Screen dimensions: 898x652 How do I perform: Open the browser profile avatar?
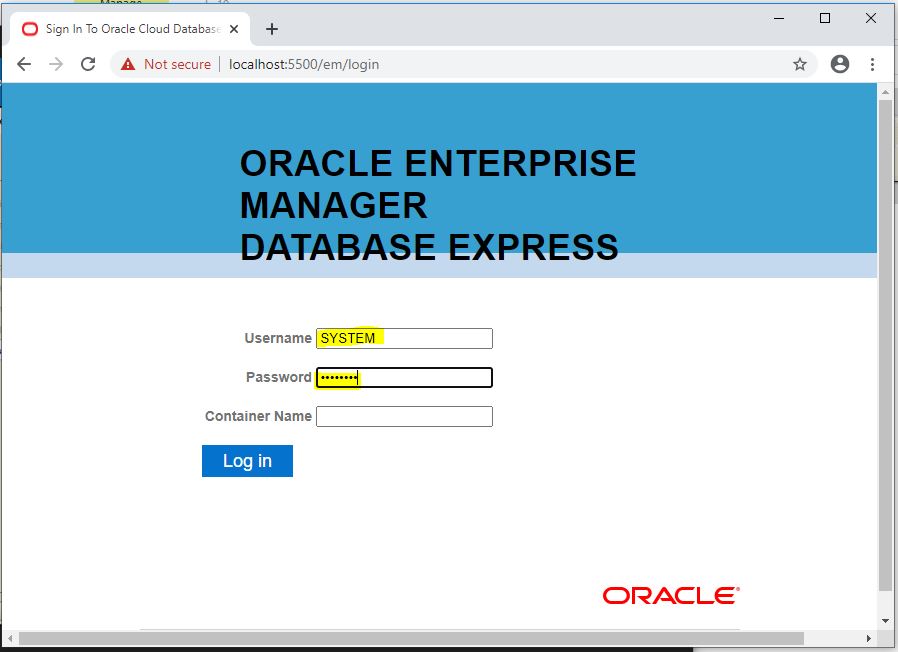coord(838,63)
